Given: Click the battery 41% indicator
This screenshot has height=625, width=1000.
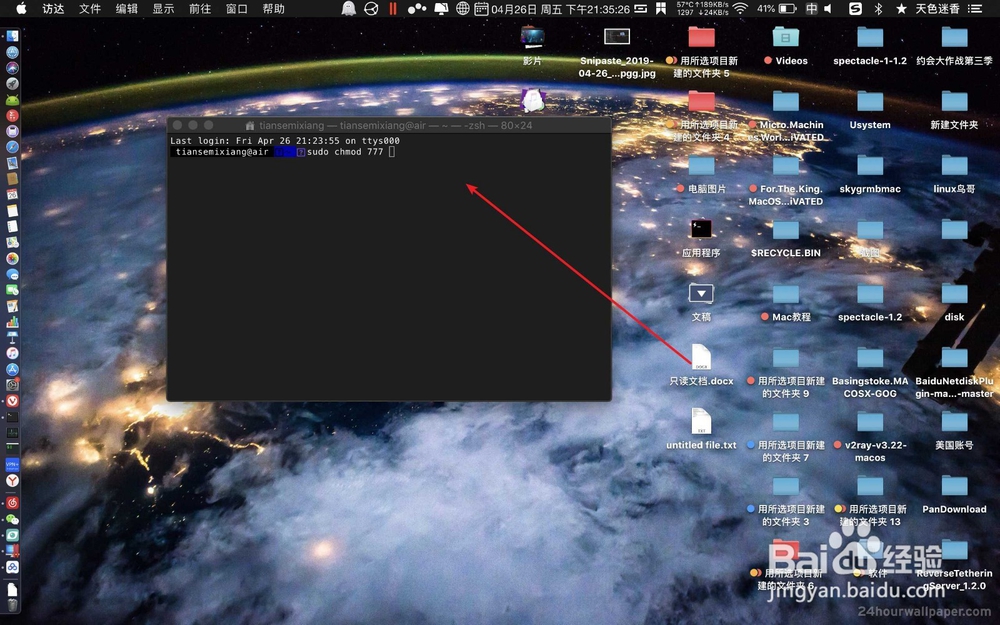Looking at the screenshot, I should (x=776, y=9).
